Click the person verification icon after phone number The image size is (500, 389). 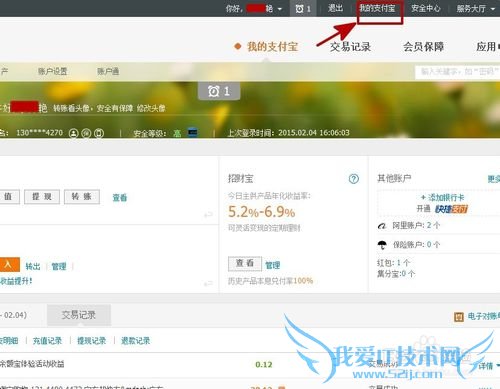[x=74, y=133]
